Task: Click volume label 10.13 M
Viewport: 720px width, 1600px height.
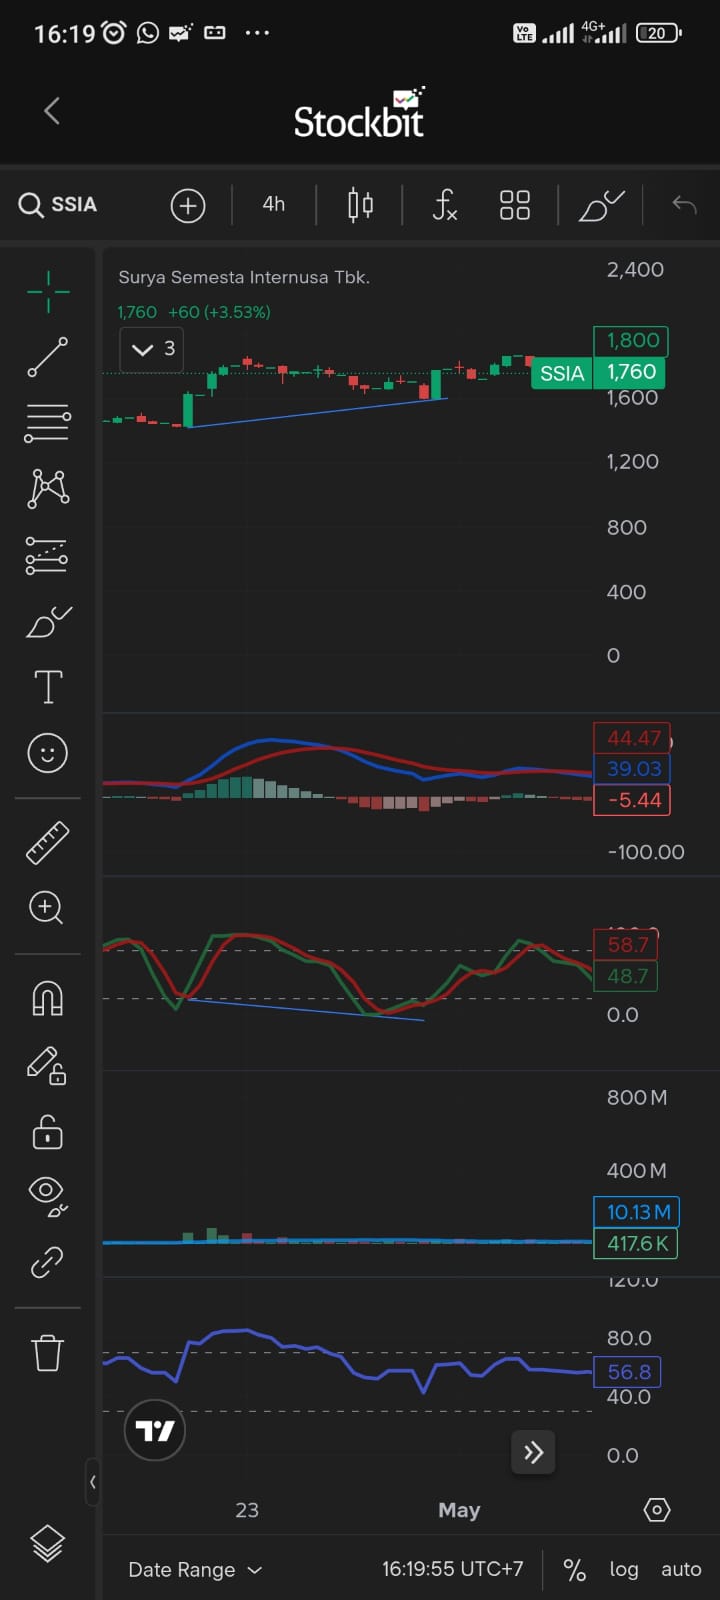Action: coord(637,1212)
